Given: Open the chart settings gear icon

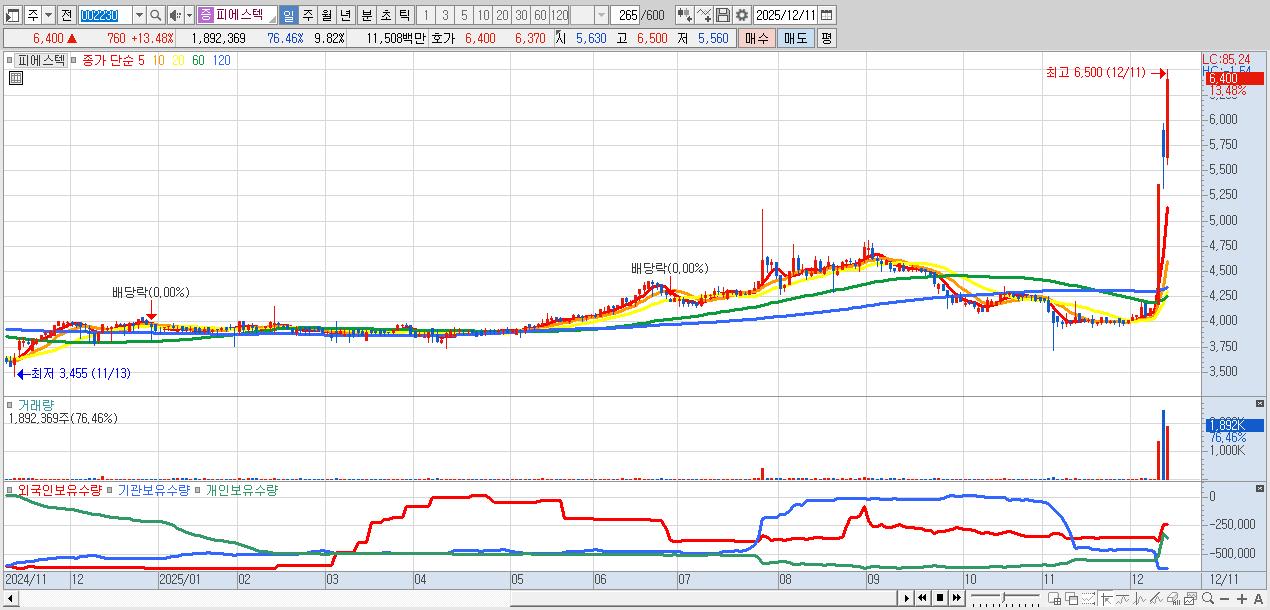Looking at the screenshot, I should [x=741, y=15].
